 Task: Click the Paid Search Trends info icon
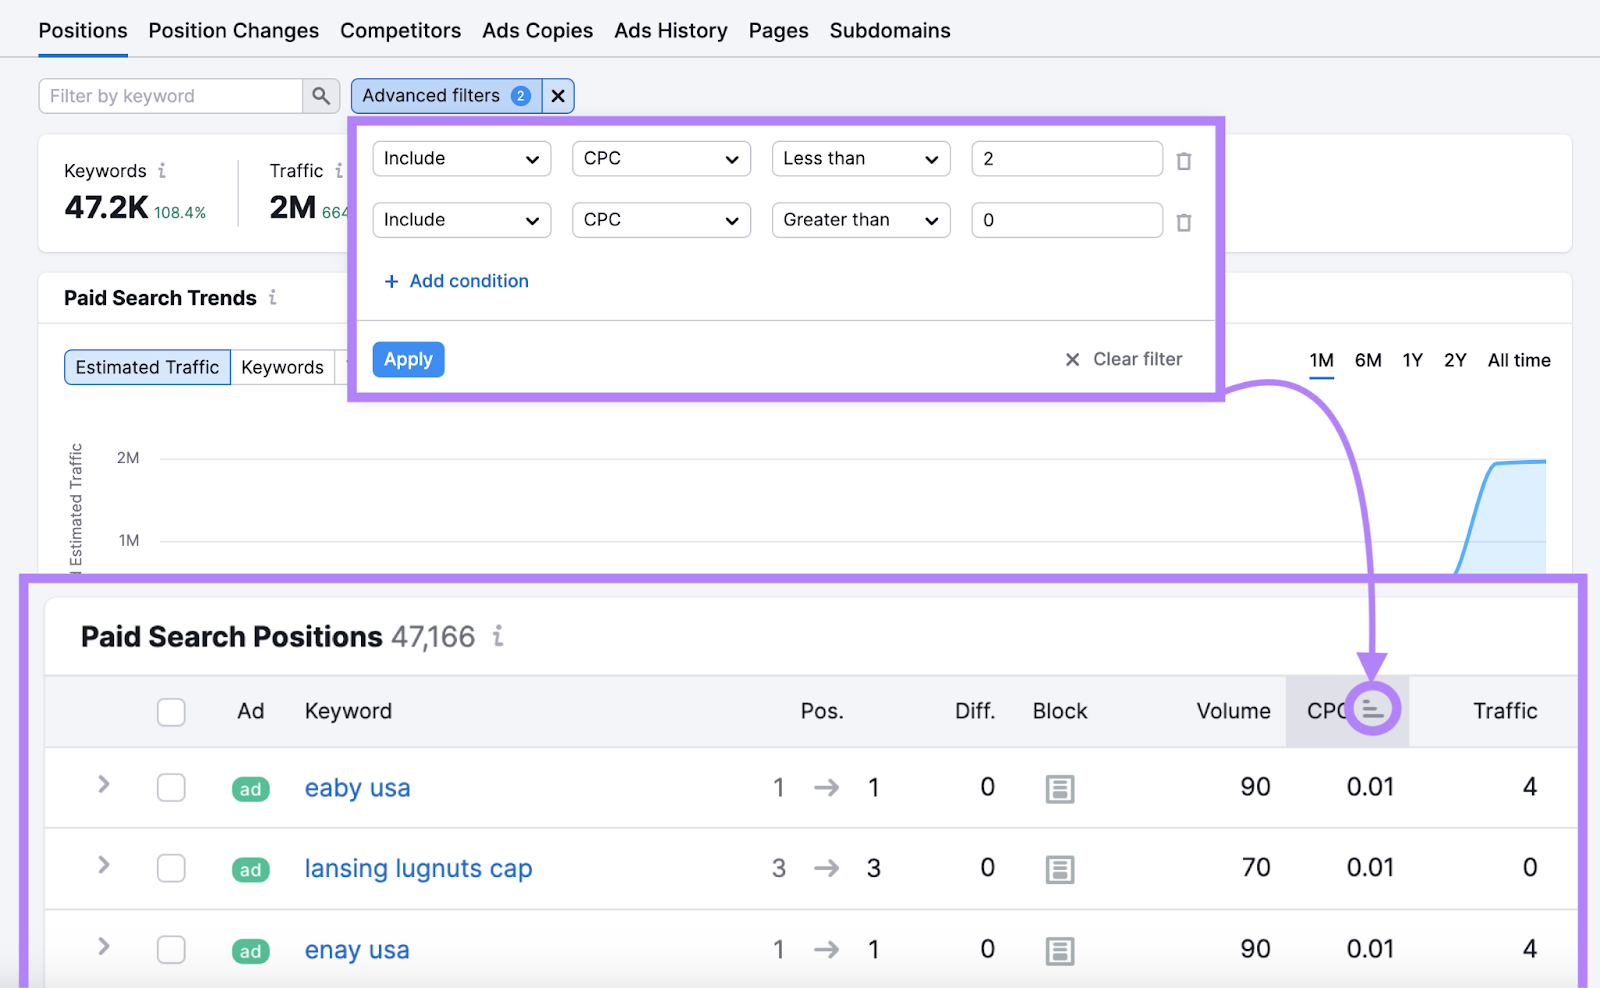pos(274,297)
